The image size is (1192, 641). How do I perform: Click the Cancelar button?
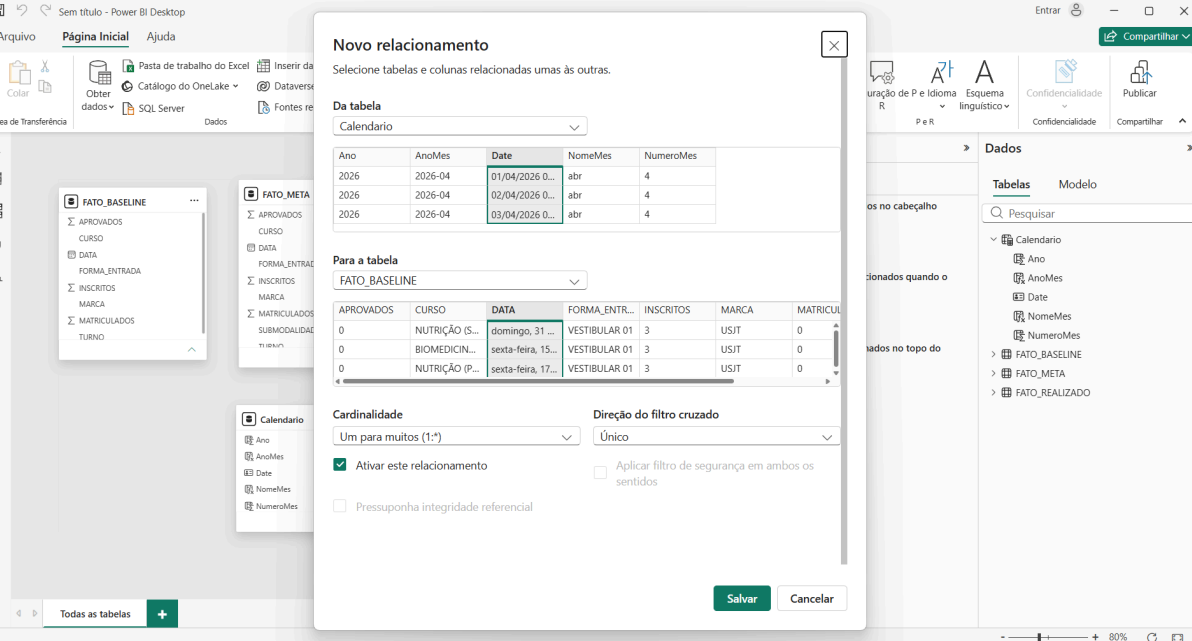[812, 598]
